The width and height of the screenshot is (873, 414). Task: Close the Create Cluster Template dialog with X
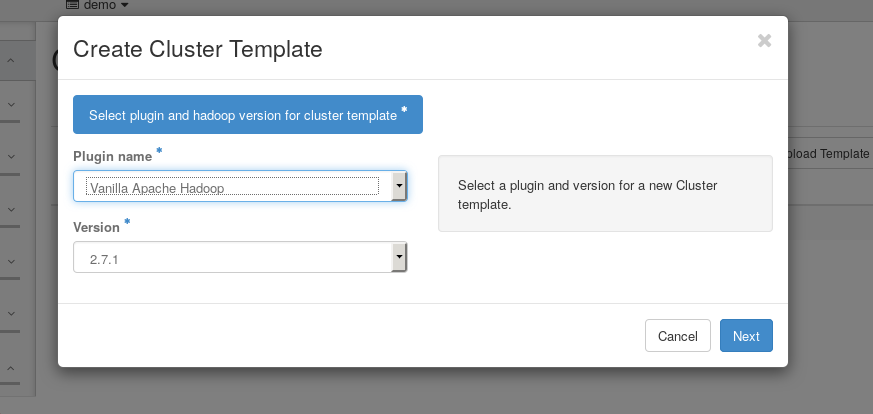pyautogui.click(x=764, y=41)
